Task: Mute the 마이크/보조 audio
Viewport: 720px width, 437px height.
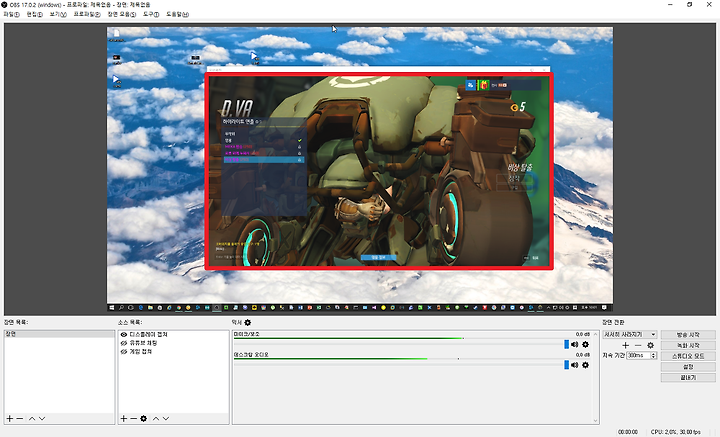Action: (574, 344)
